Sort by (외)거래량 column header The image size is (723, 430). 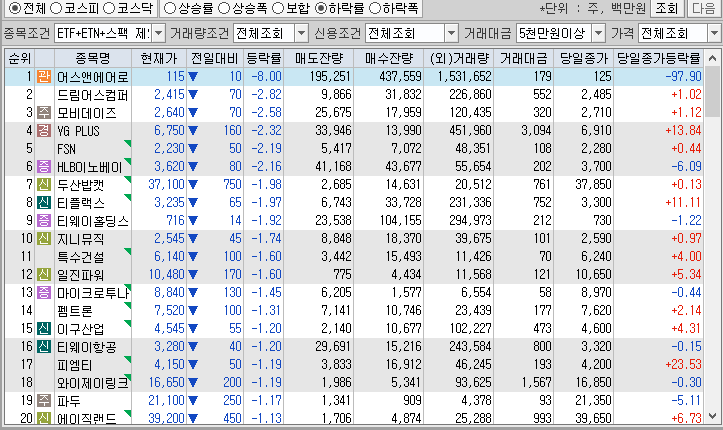pyautogui.click(x=458, y=58)
